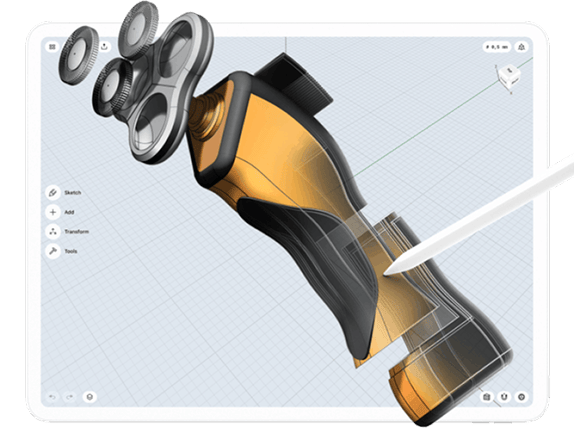Click the Tools label
574x428 pixels.
[x=71, y=251]
